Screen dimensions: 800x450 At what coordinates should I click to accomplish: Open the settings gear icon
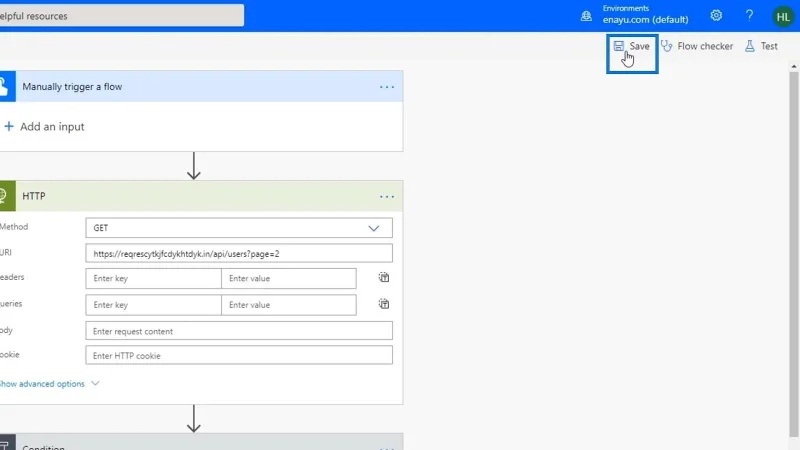[x=716, y=16]
